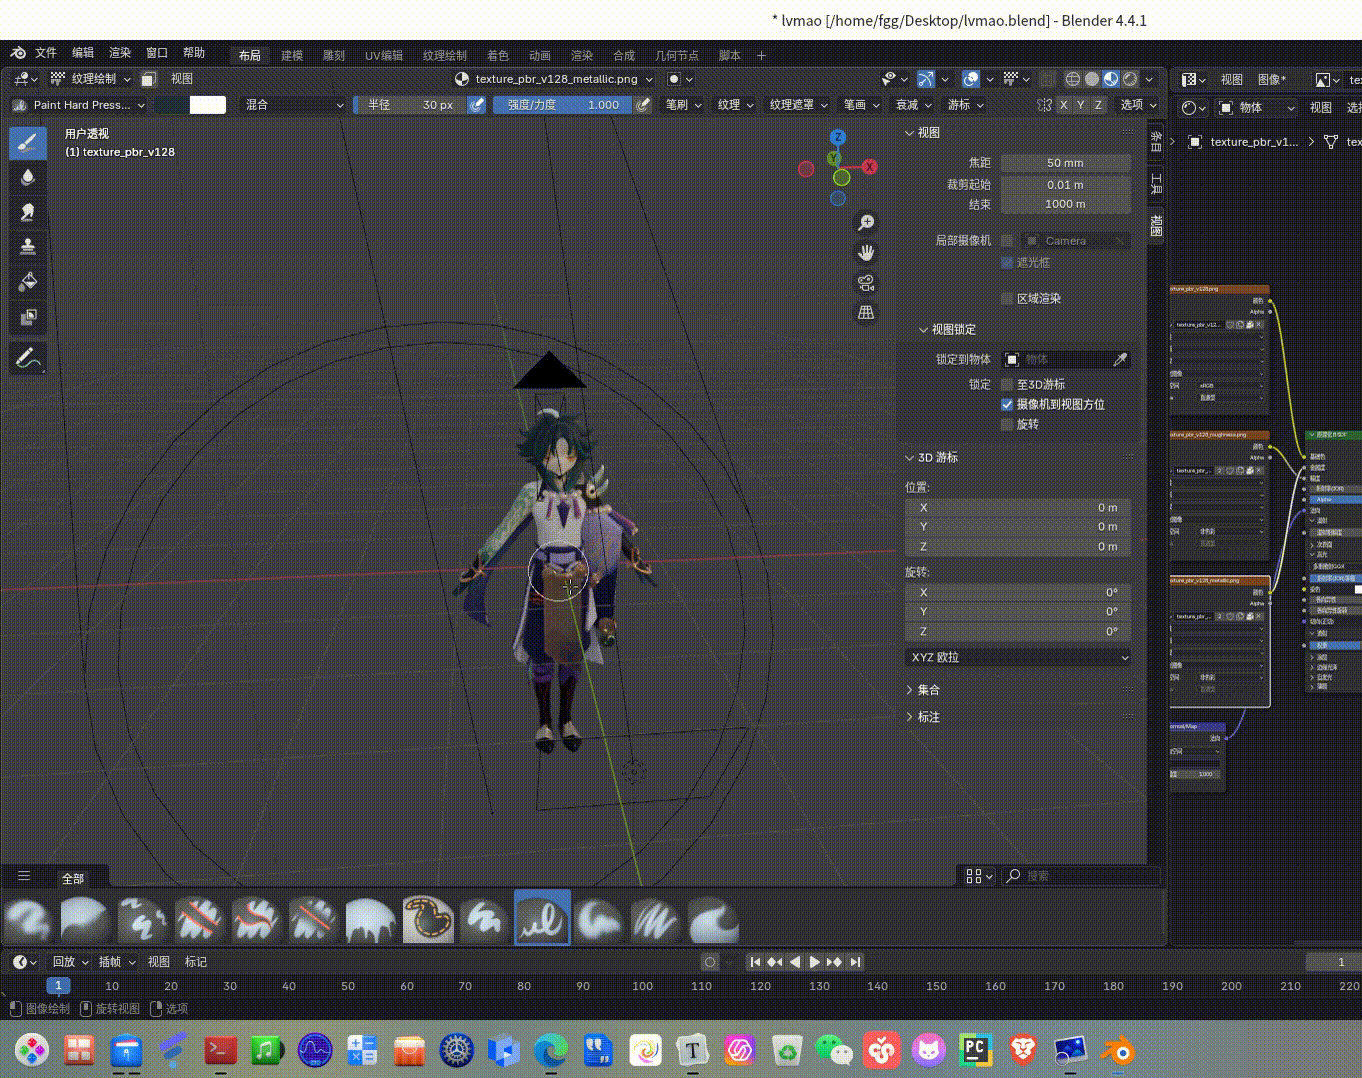1362x1078 pixels.
Task: Select the Smear tool
Action: 28,212
